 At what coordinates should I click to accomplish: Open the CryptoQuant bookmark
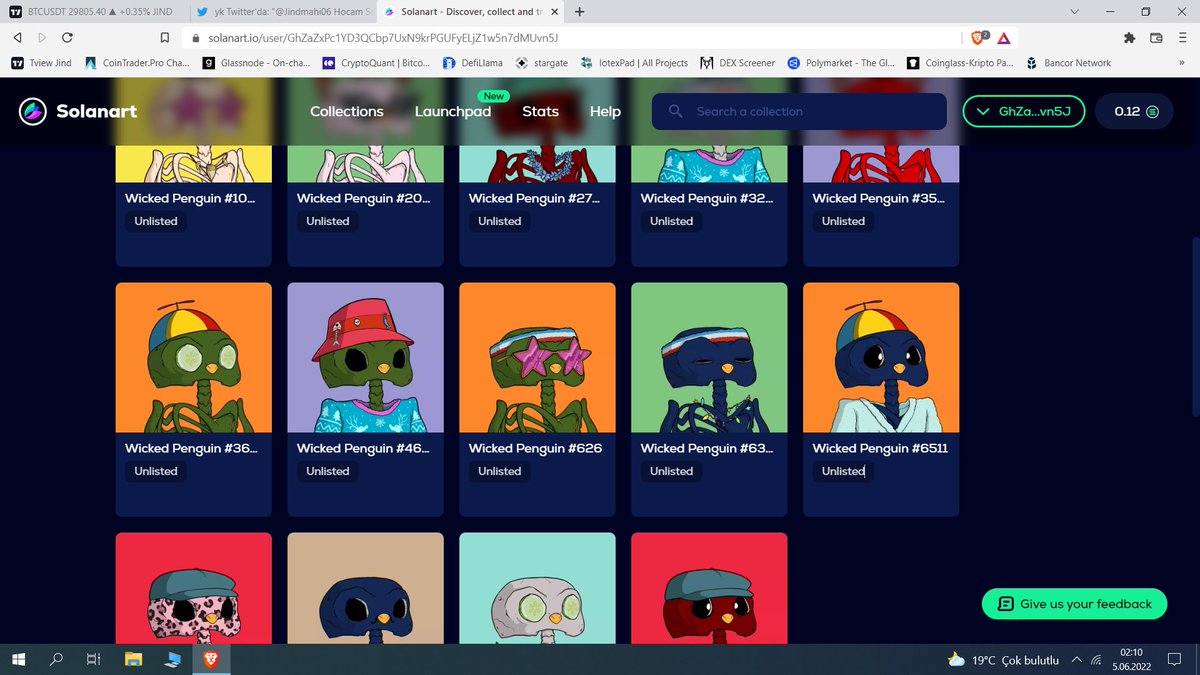(376, 62)
